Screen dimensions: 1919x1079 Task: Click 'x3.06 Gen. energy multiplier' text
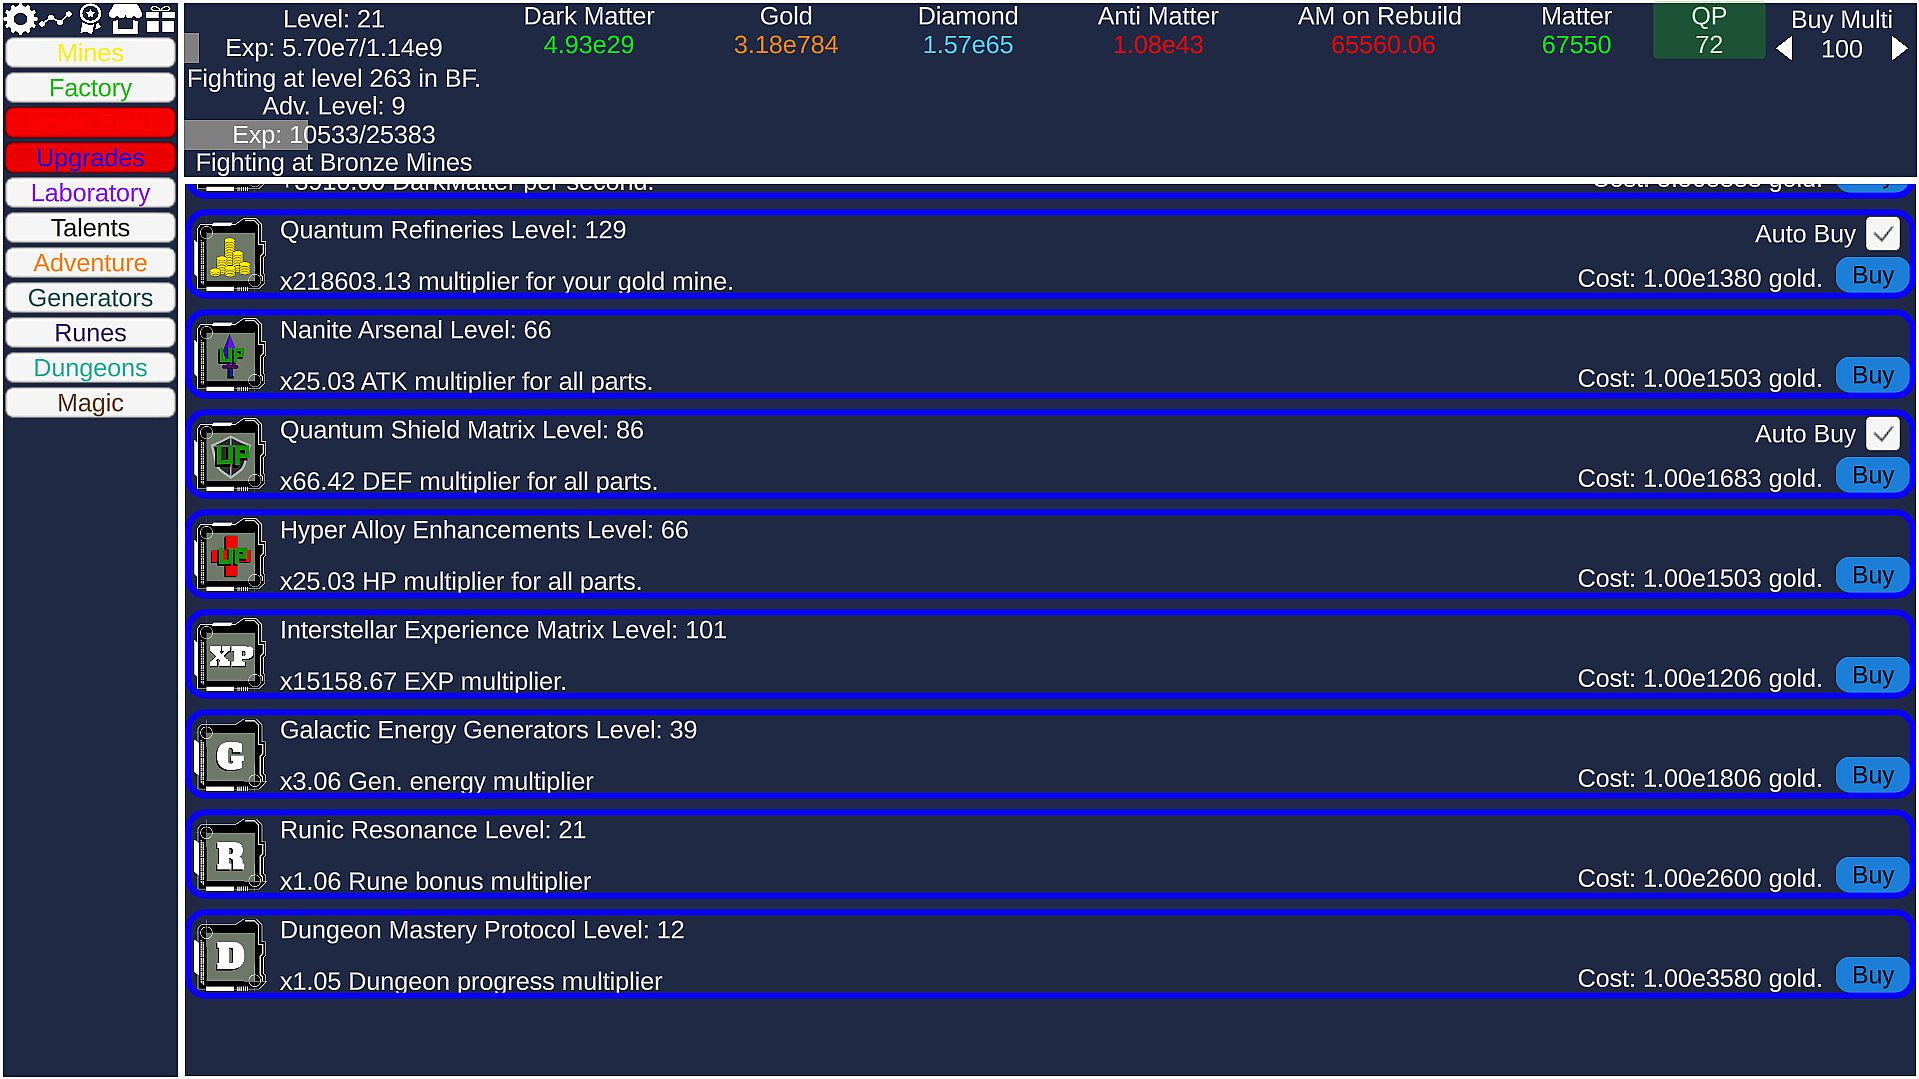coord(436,781)
